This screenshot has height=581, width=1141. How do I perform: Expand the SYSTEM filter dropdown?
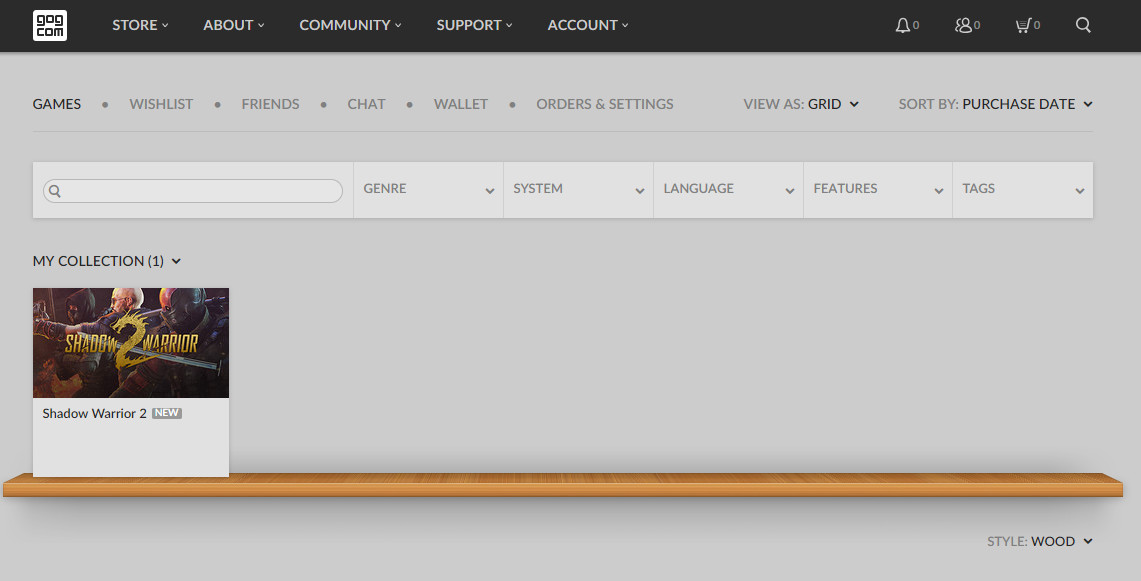(578, 189)
